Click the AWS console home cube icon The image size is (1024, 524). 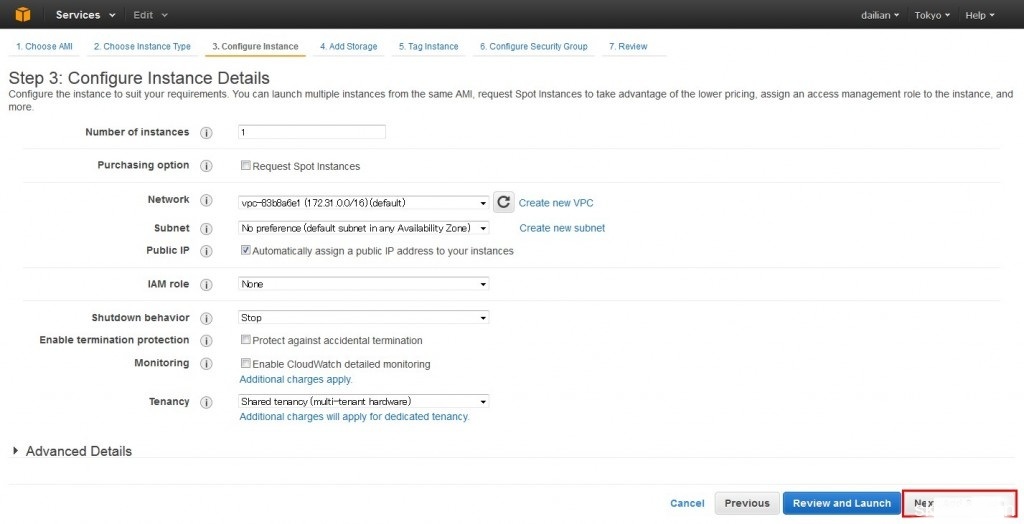click(22, 14)
